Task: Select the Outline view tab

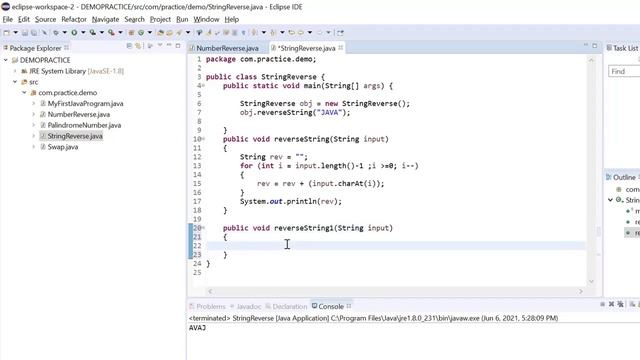Action: (620, 177)
